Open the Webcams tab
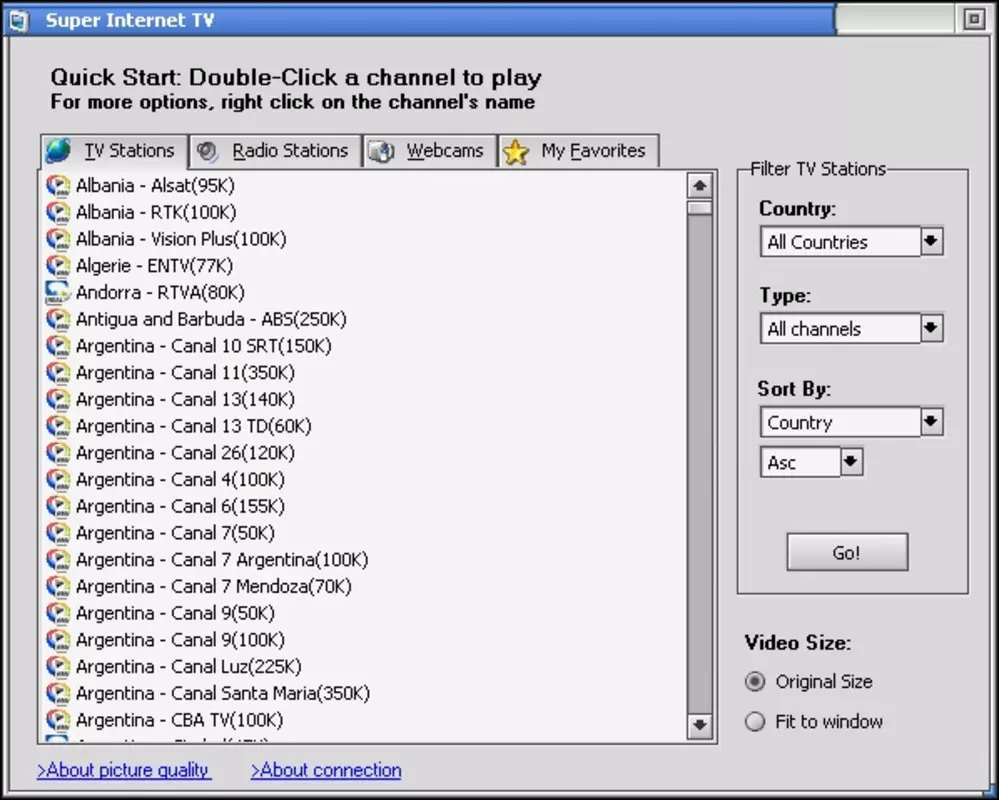This screenshot has height=800, width=999. [x=430, y=151]
